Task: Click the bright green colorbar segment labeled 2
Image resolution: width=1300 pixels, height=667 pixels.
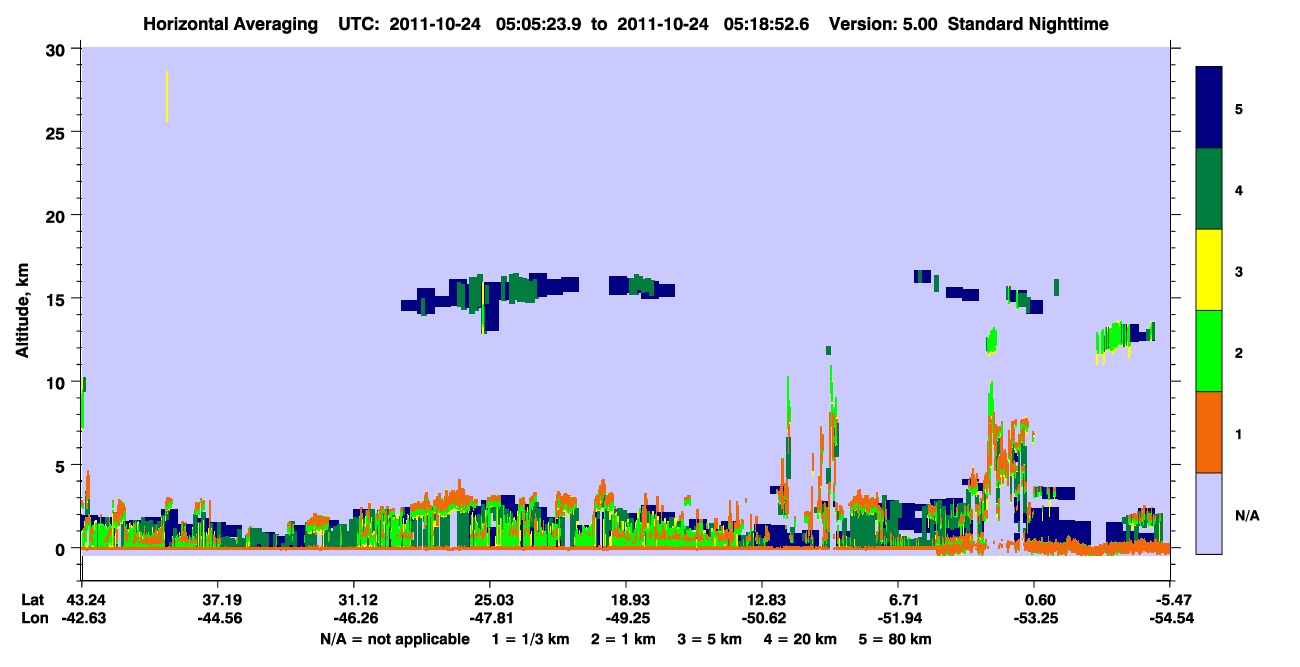Action: point(1209,351)
